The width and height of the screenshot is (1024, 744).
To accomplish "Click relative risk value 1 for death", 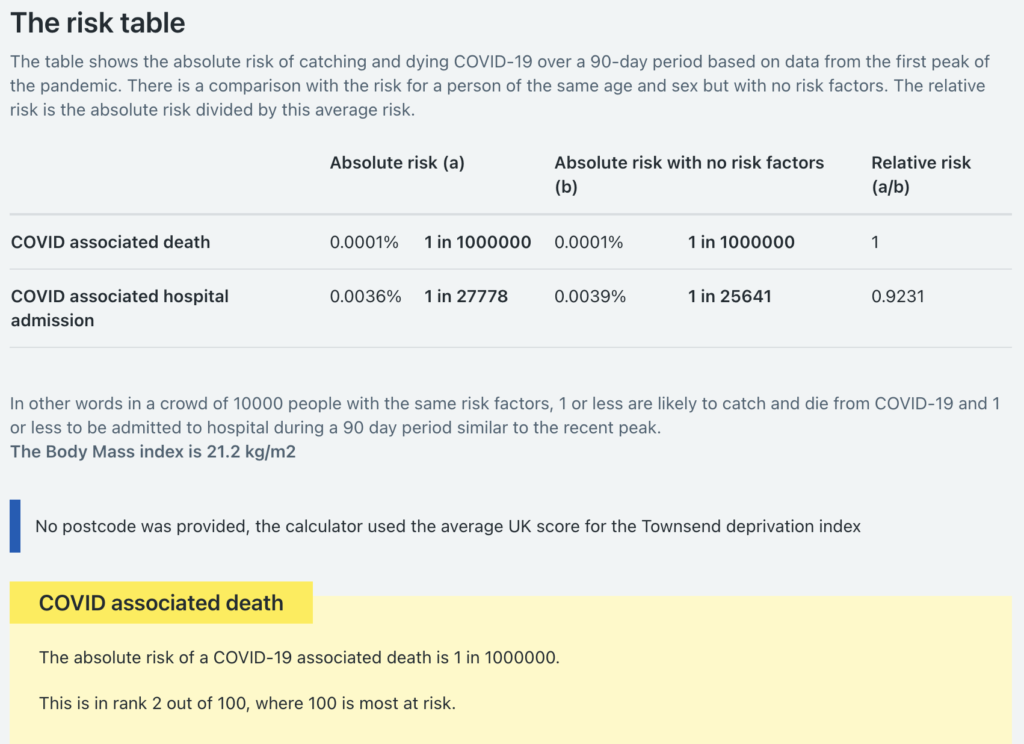I will [x=875, y=242].
